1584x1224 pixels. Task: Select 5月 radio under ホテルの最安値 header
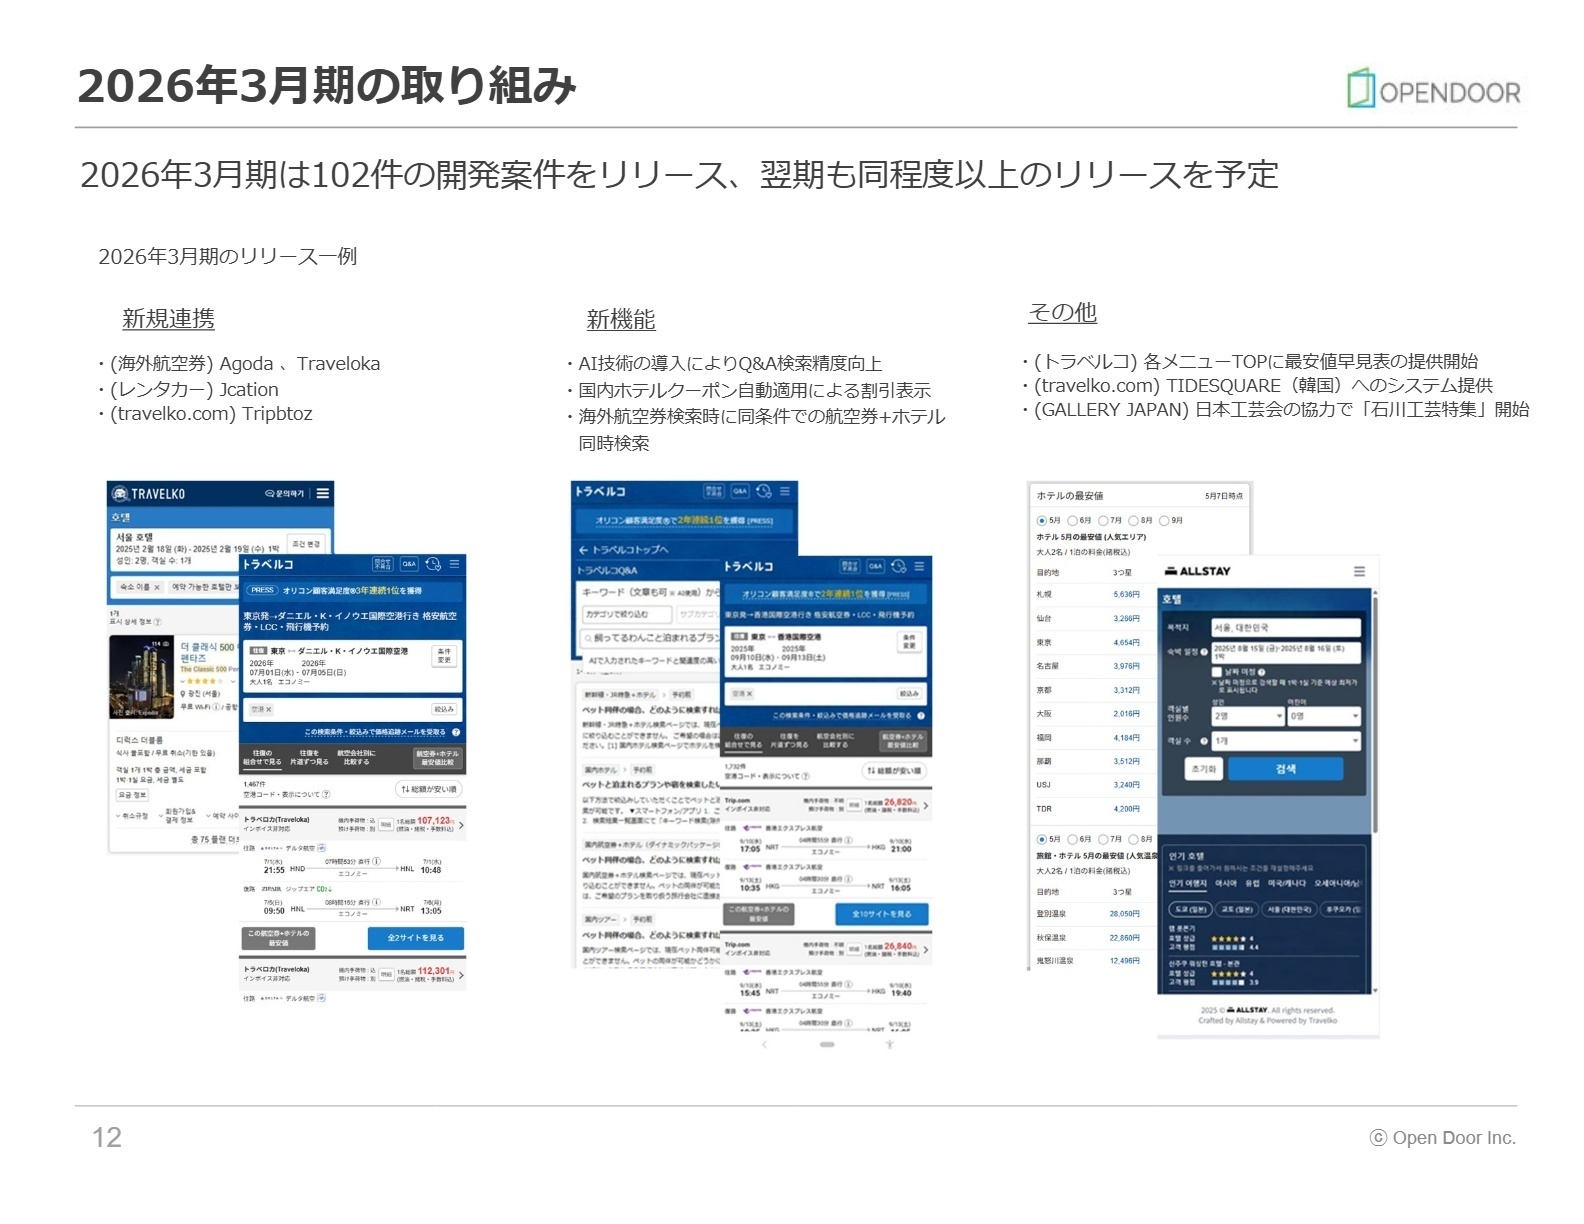[1042, 520]
